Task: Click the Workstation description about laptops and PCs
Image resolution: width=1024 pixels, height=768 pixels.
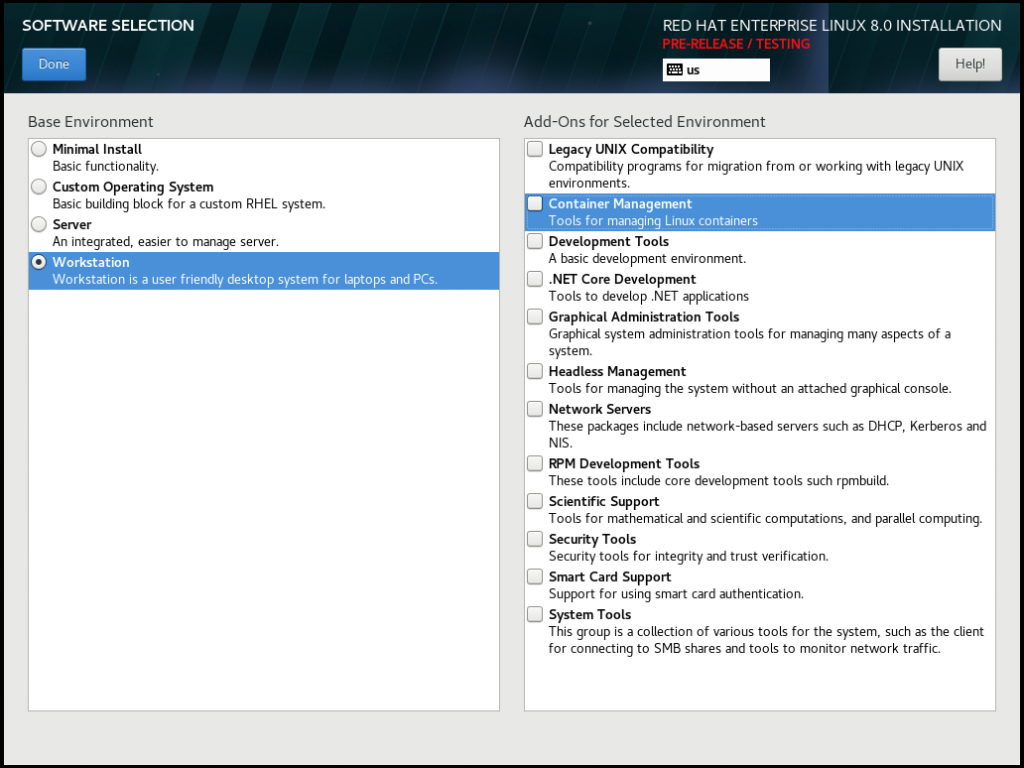Action: tap(245, 280)
